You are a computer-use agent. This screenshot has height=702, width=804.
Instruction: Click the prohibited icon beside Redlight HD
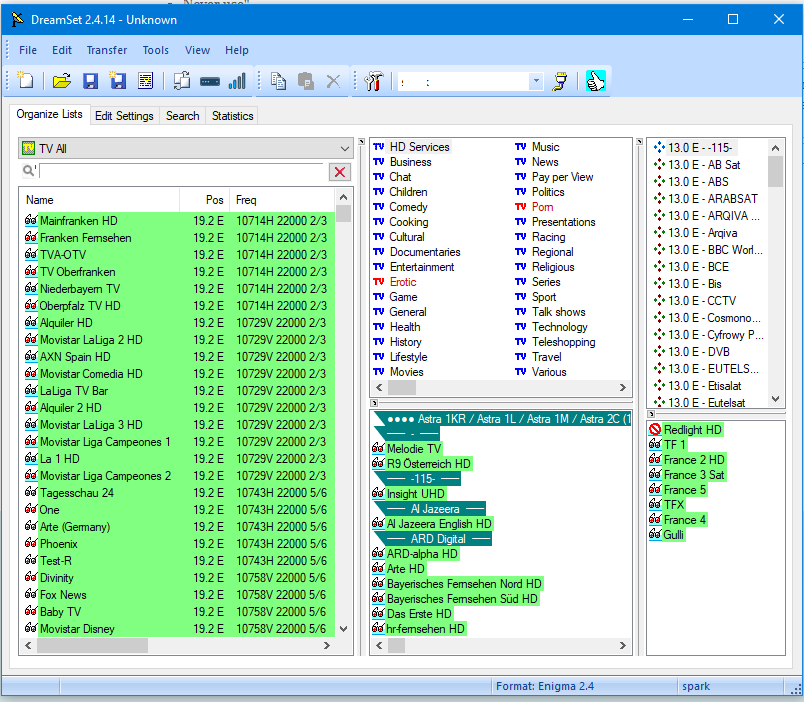(655, 430)
